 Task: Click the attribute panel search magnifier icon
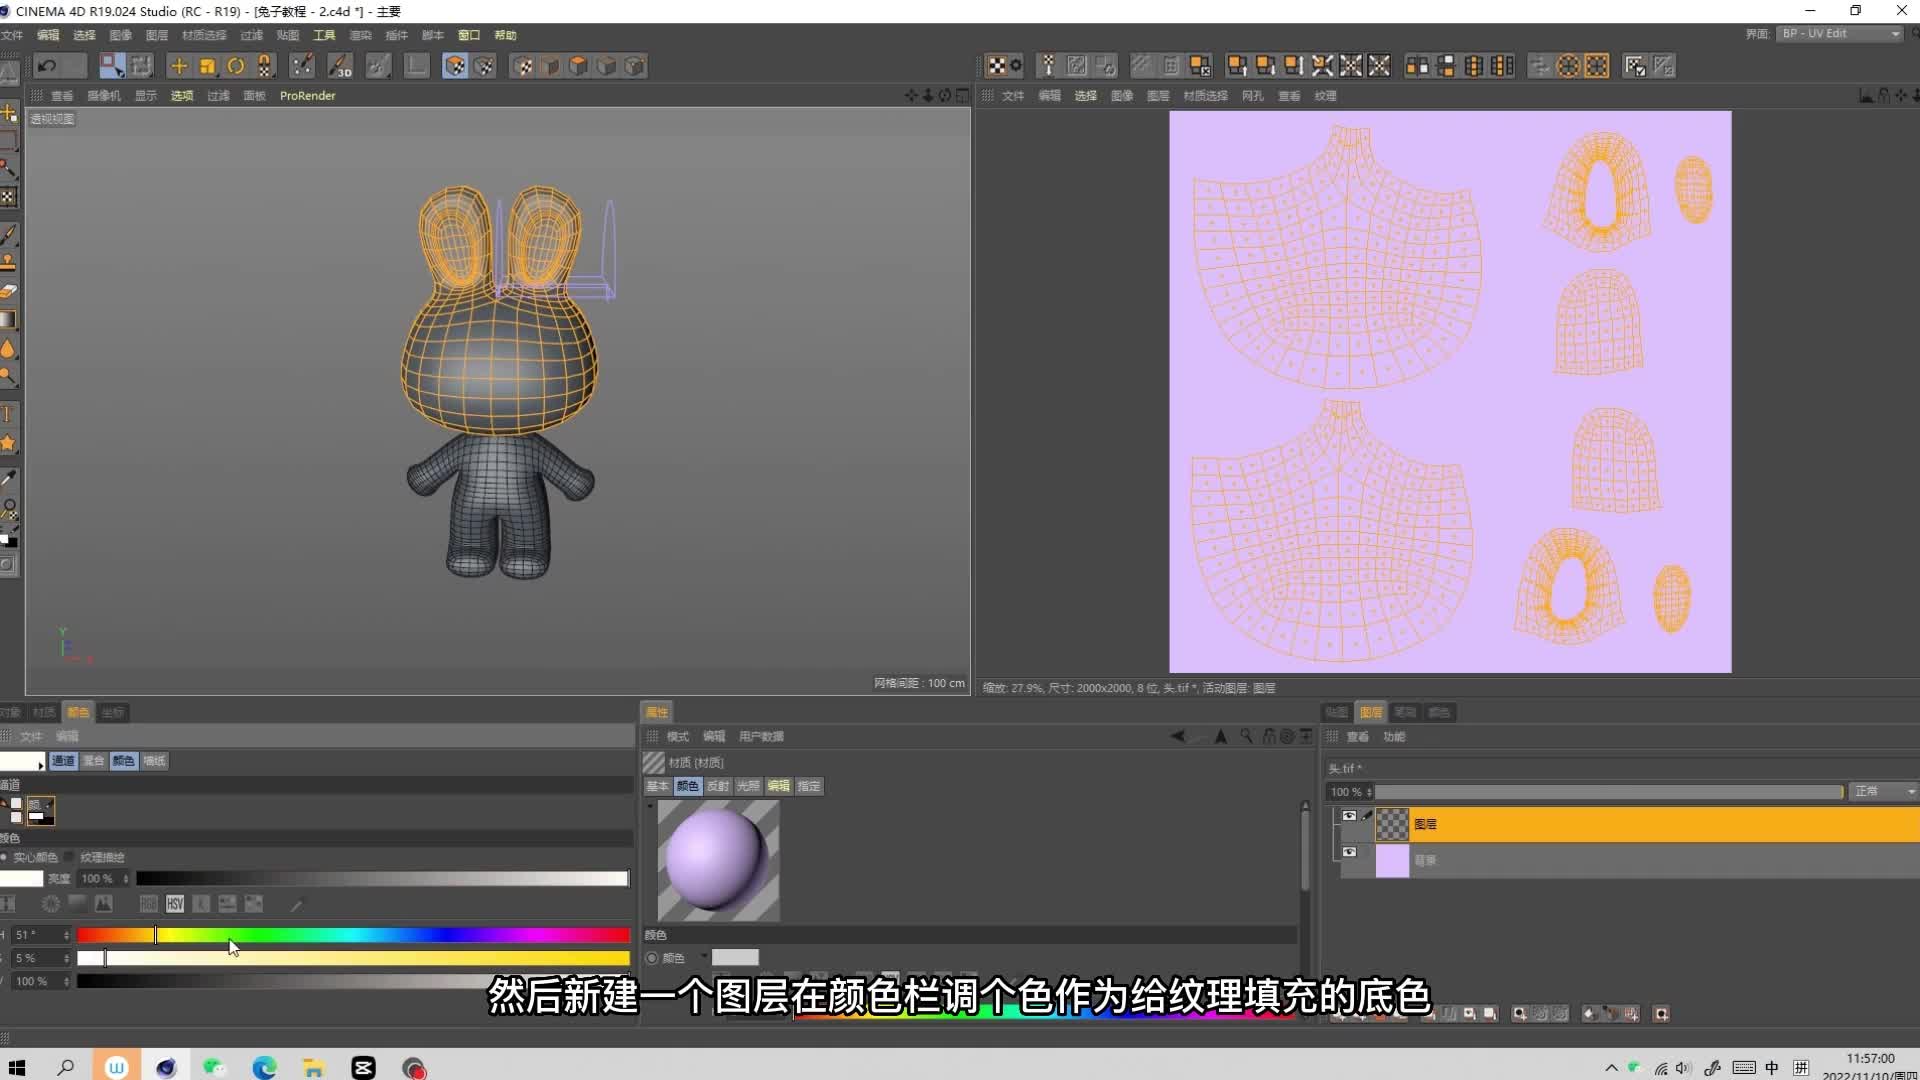[x=1246, y=736]
